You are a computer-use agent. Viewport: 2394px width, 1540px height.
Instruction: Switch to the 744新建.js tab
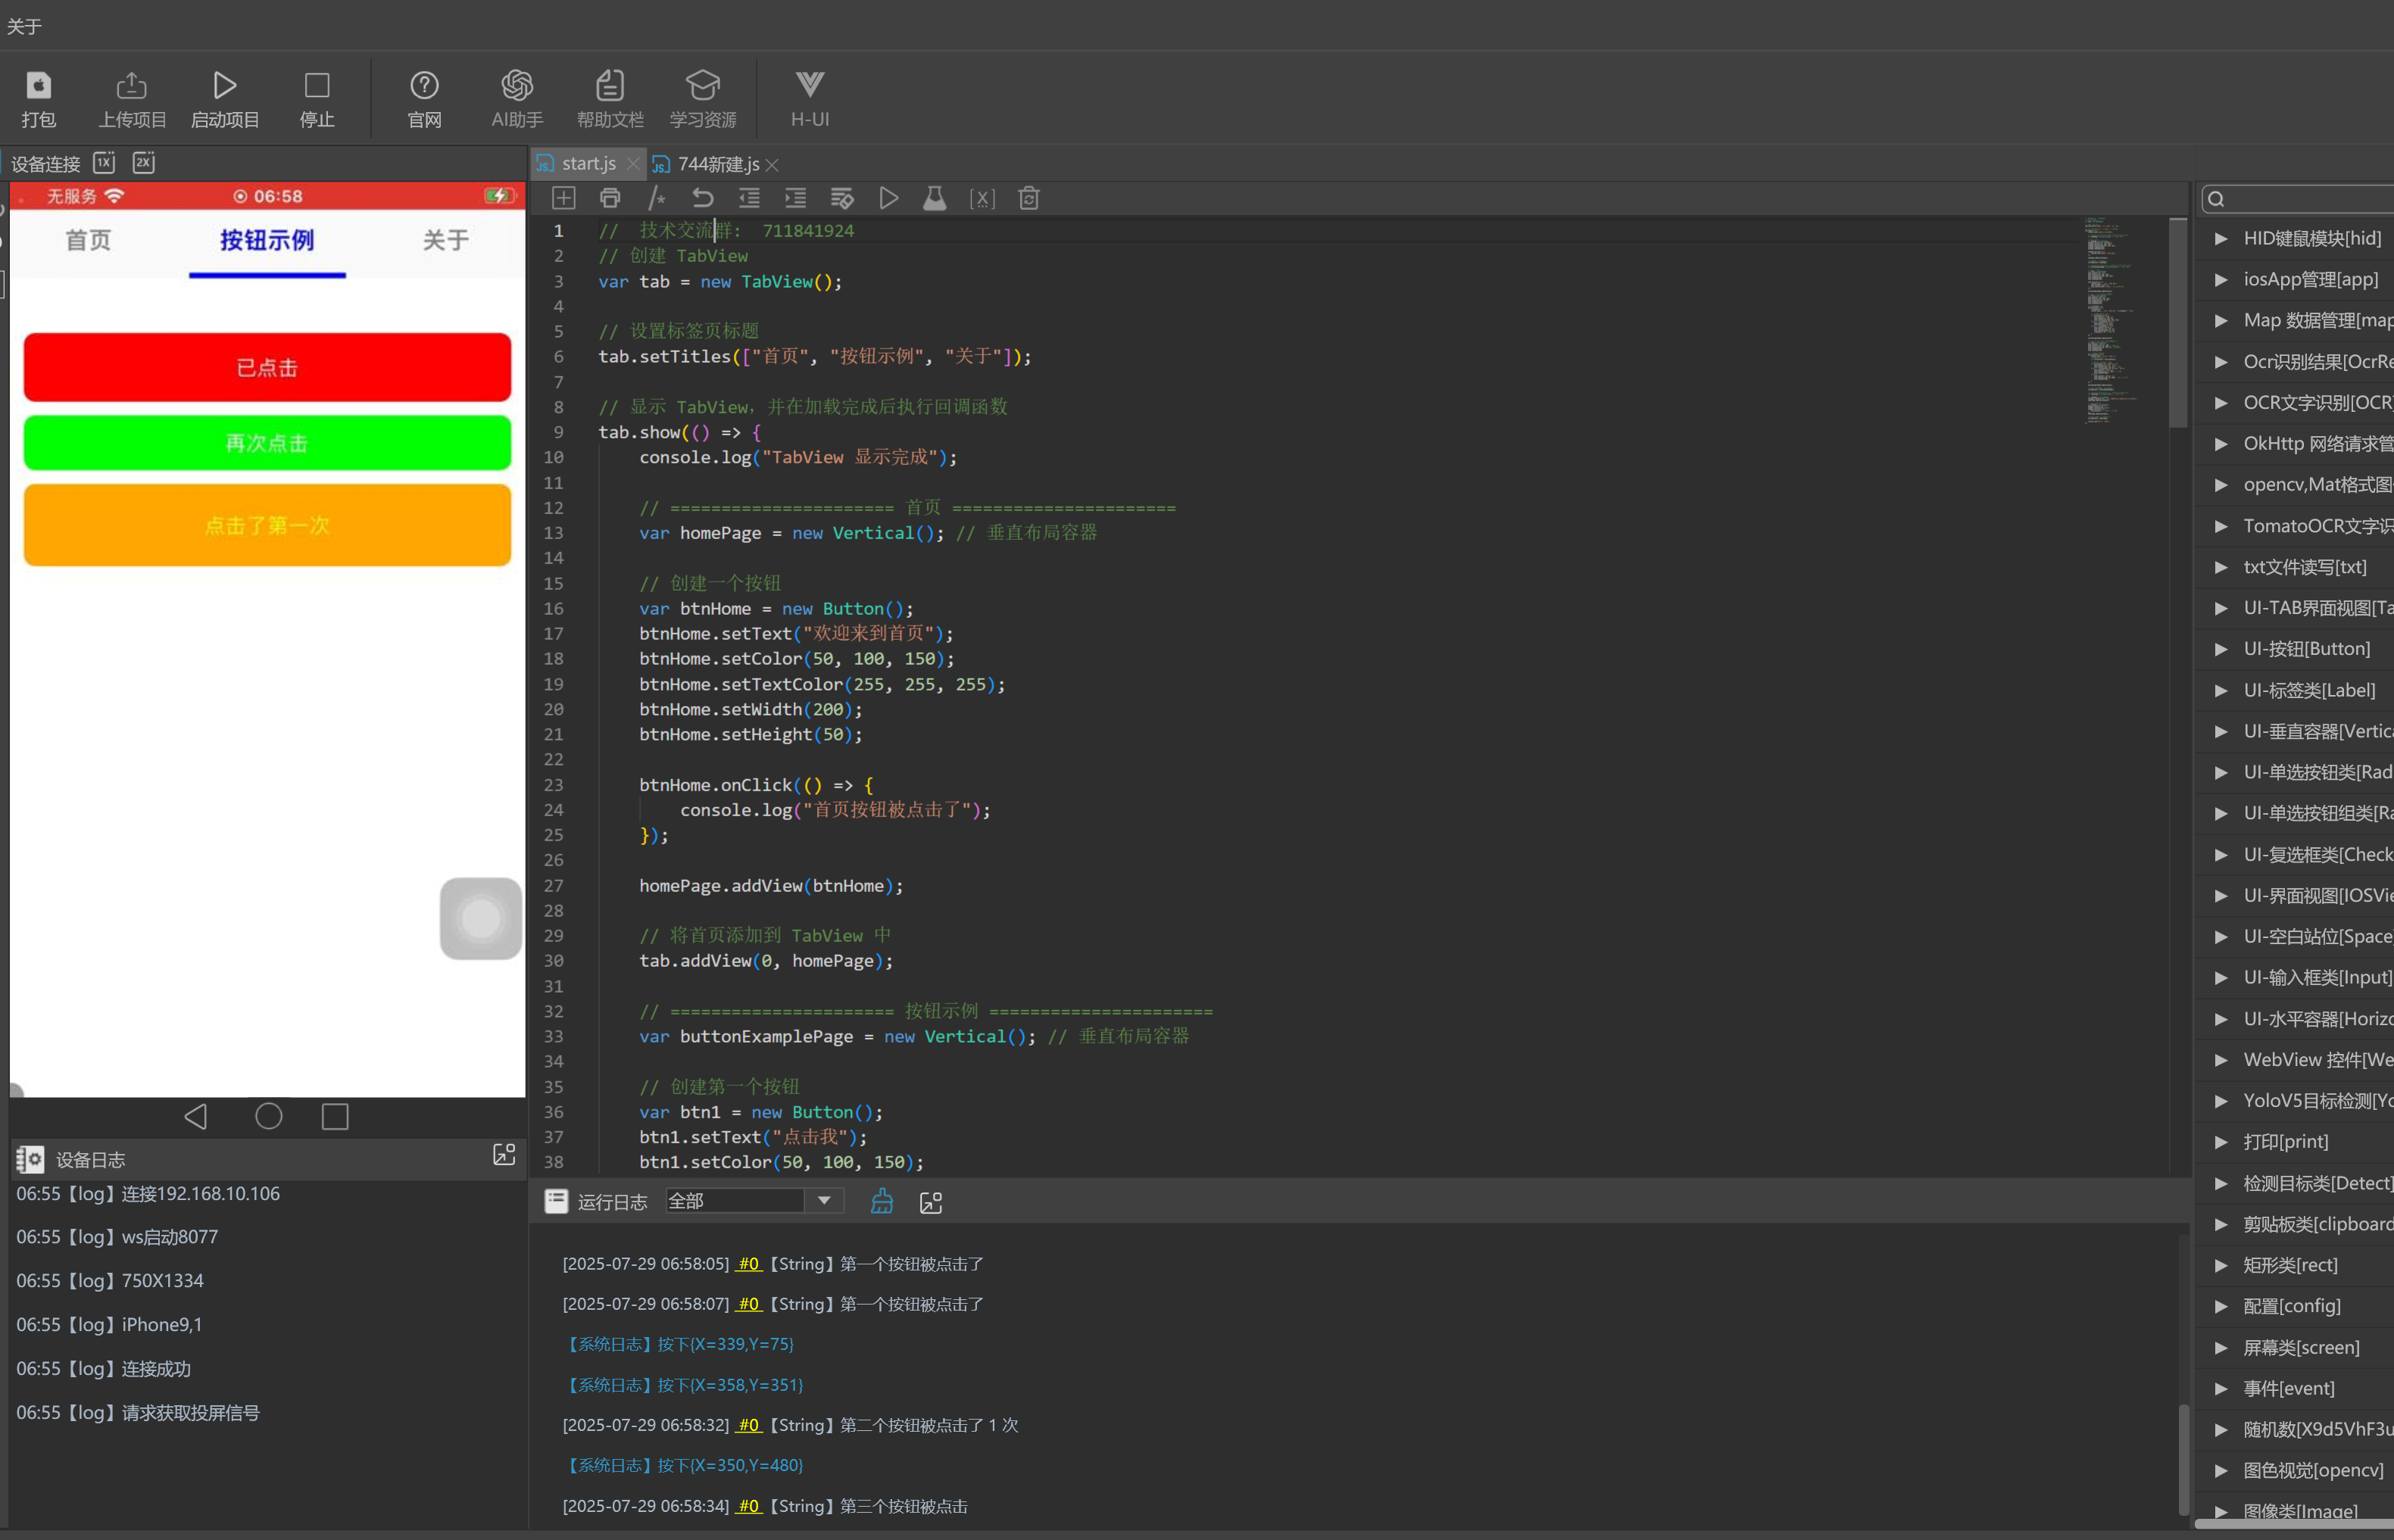point(718,164)
